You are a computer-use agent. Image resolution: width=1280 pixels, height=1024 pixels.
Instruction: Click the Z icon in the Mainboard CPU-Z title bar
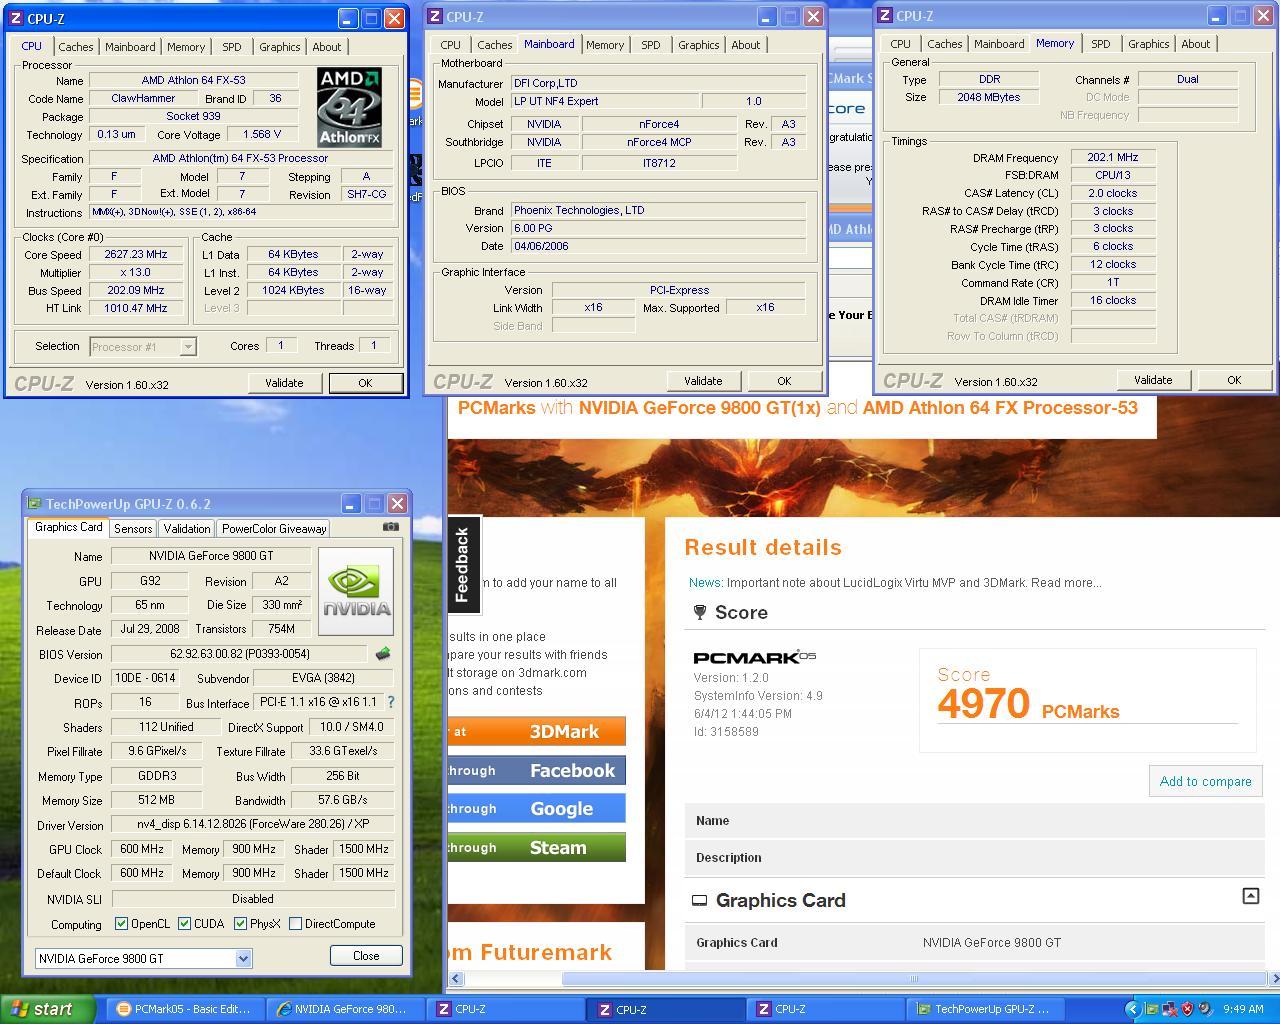pyautogui.click(x=435, y=17)
